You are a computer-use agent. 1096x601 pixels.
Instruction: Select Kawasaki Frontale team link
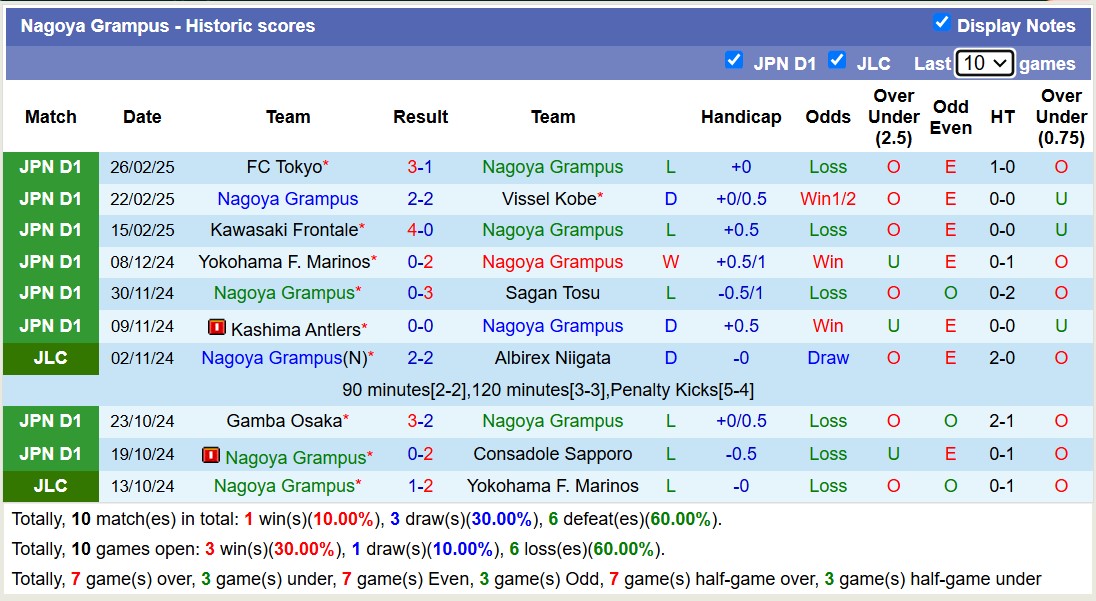pyautogui.click(x=284, y=230)
